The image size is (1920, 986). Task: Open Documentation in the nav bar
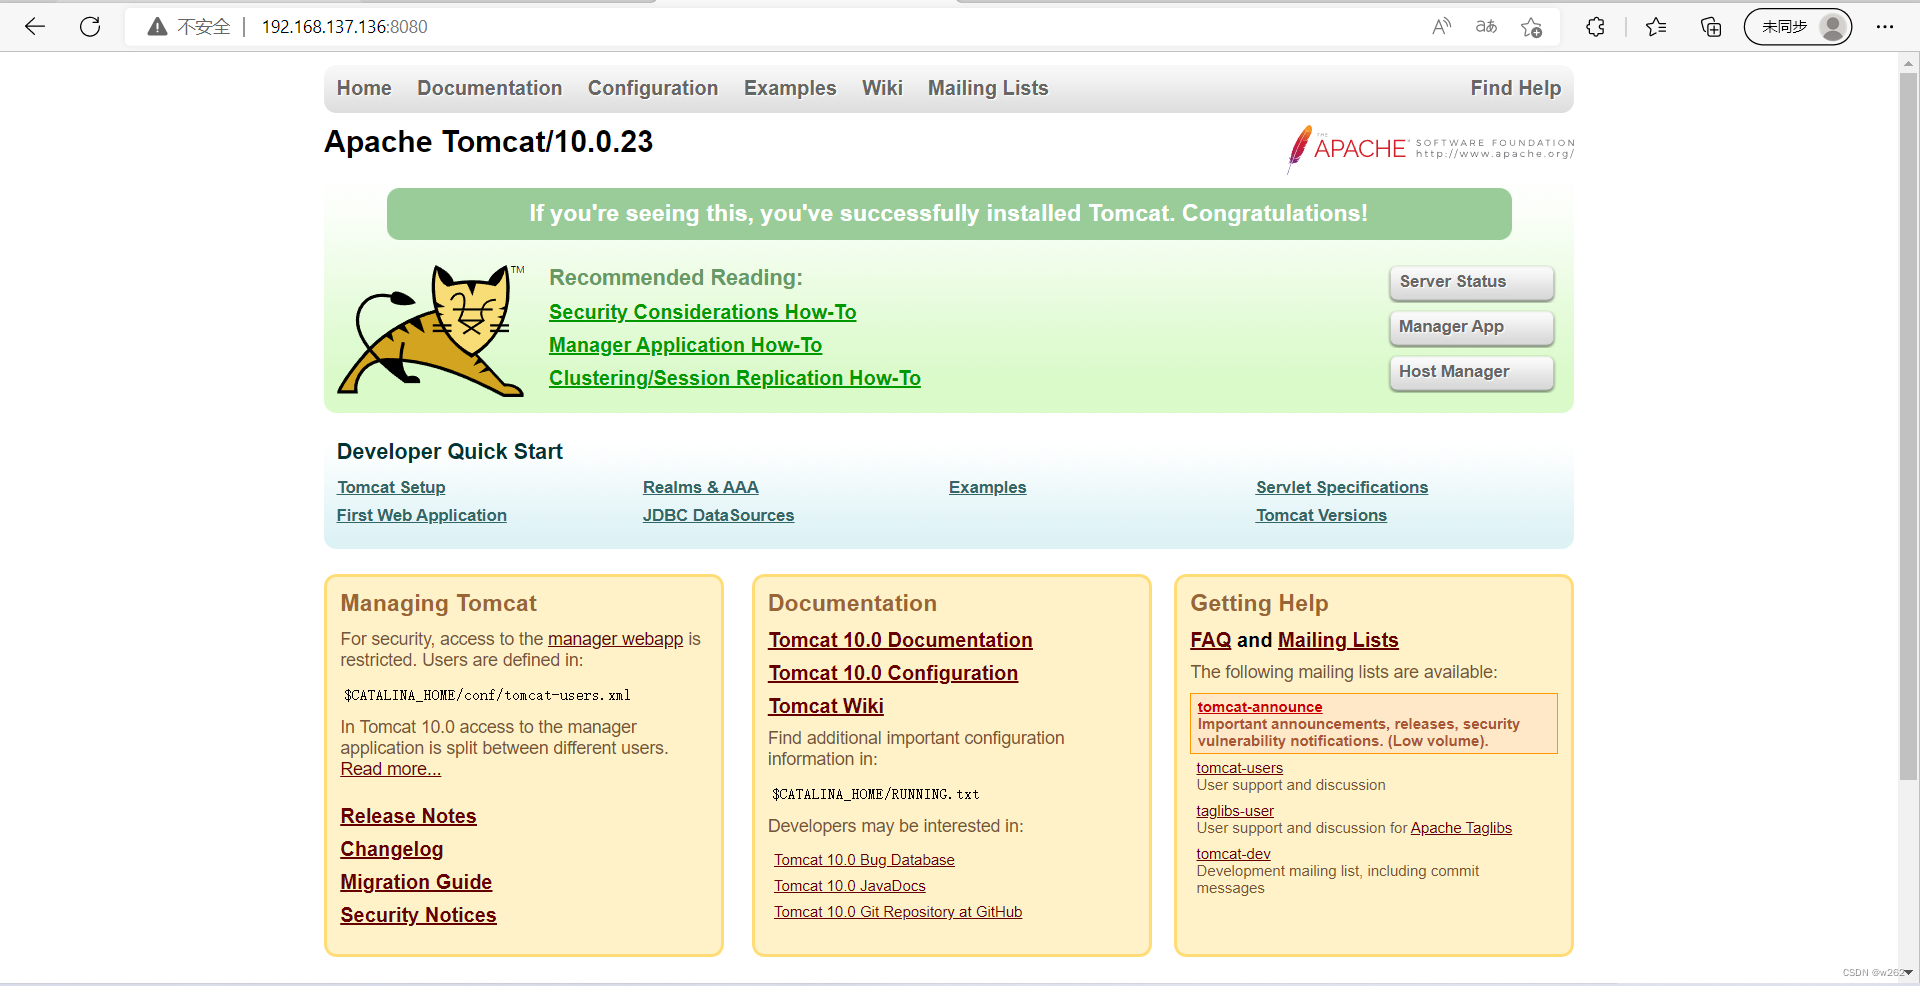pyautogui.click(x=489, y=88)
